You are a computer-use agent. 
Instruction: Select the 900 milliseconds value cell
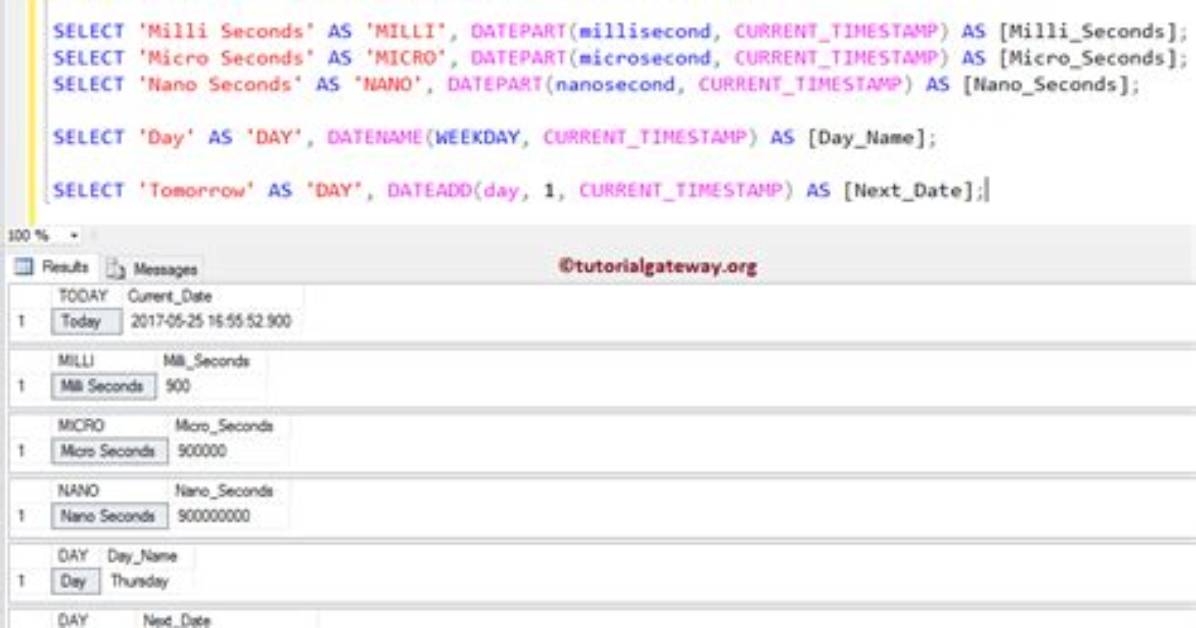click(178, 386)
